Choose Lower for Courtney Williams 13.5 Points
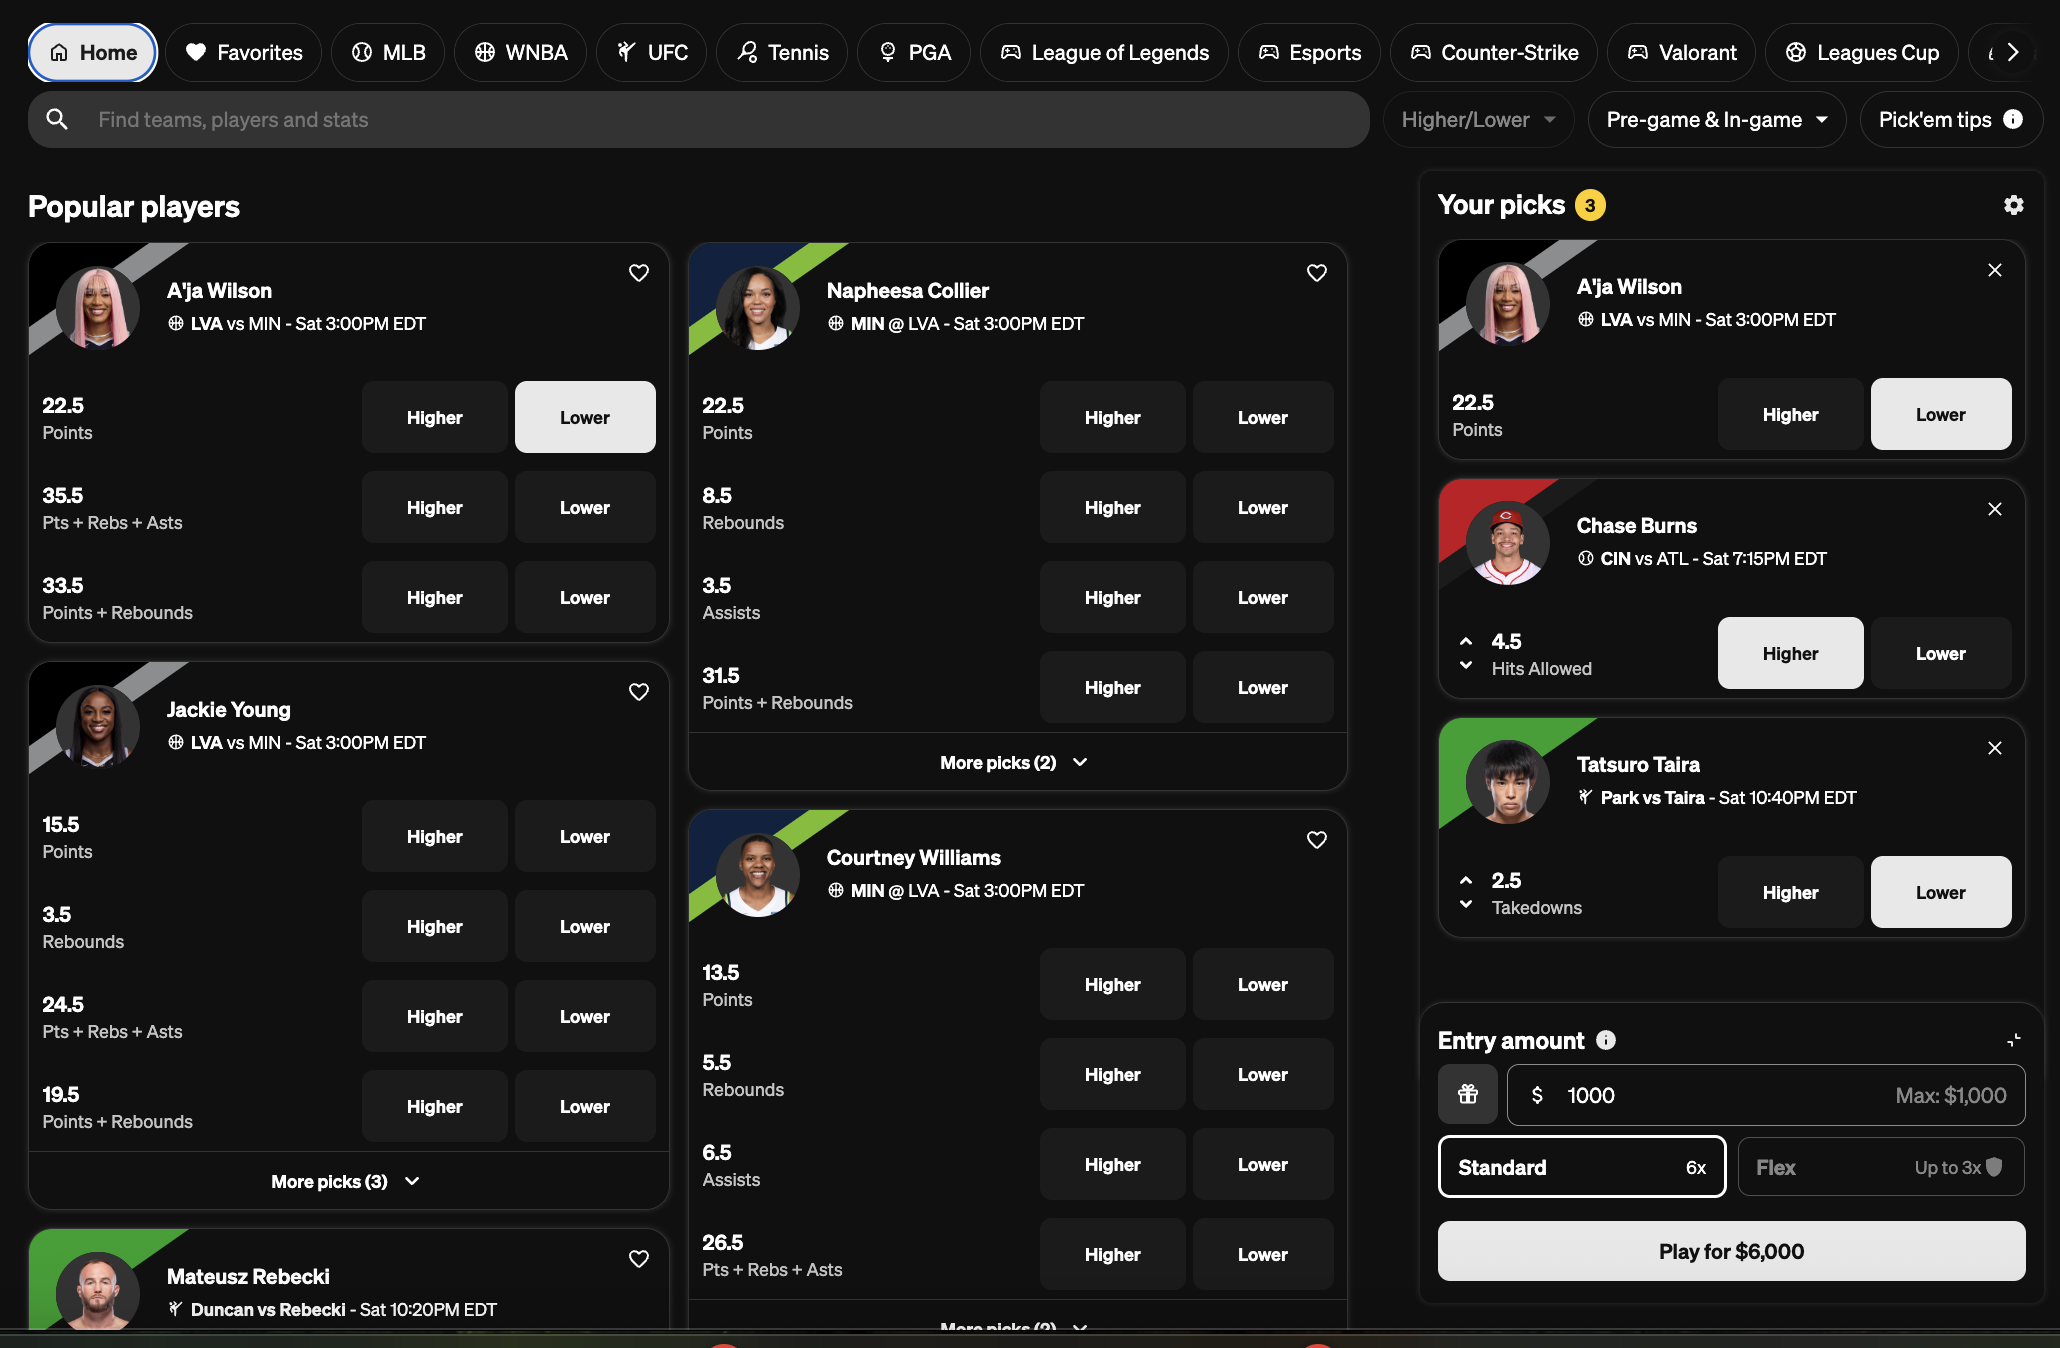Image resolution: width=2060 pixels, height=1348 pixels. 1262,984
